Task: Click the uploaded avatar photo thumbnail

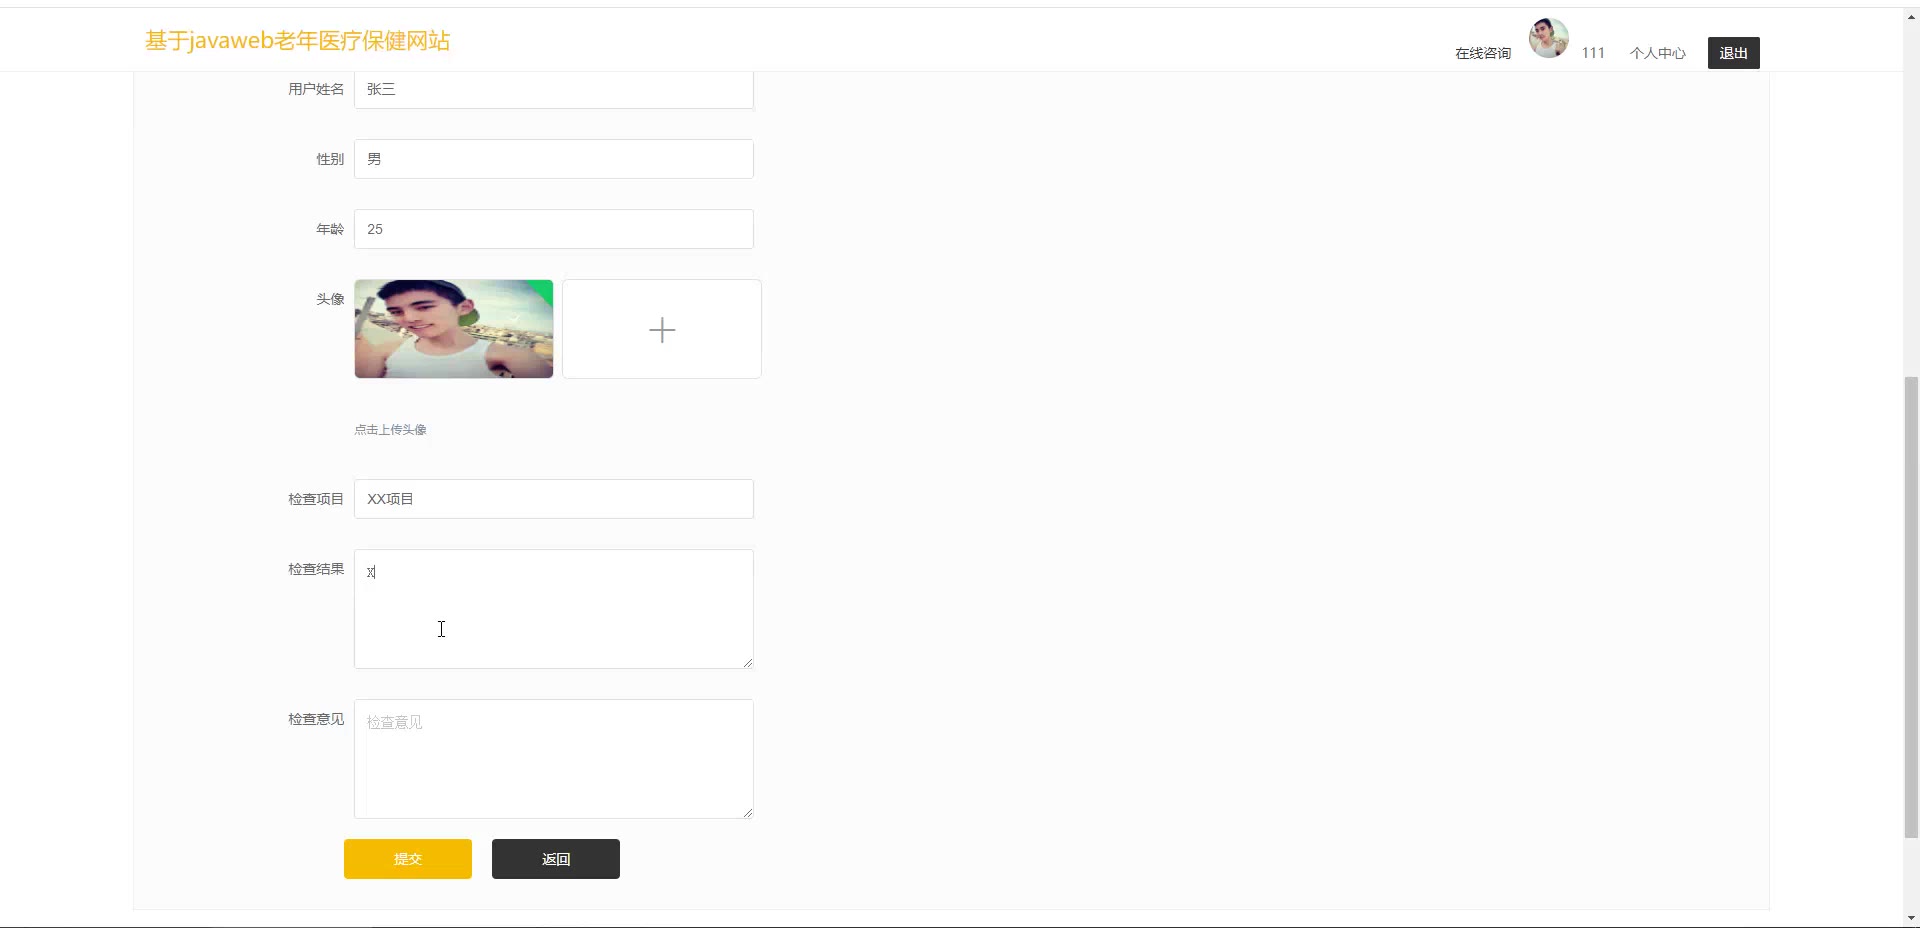Action: point(453,329)
